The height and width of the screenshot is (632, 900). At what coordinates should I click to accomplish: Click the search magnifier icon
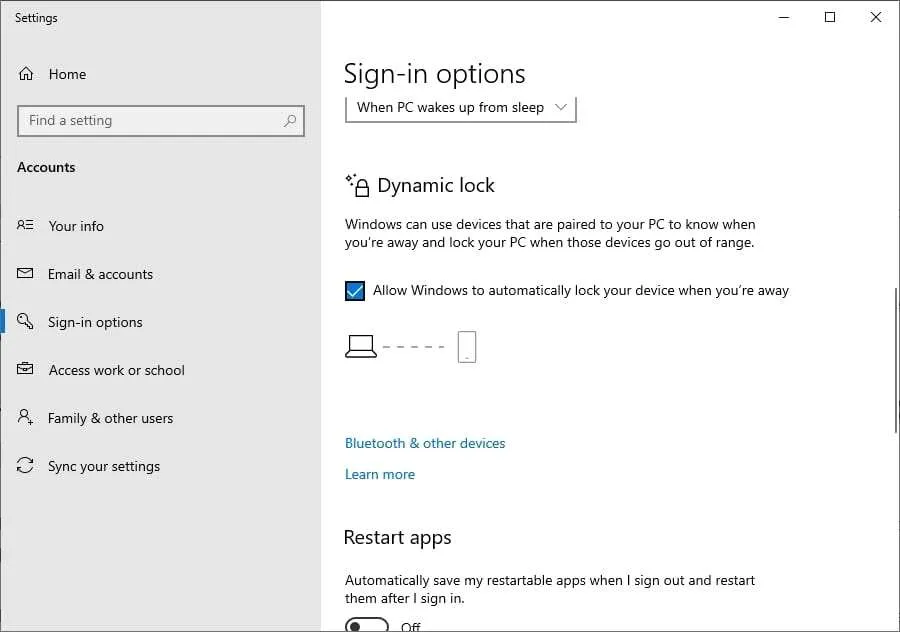click(x=290, y=121)
